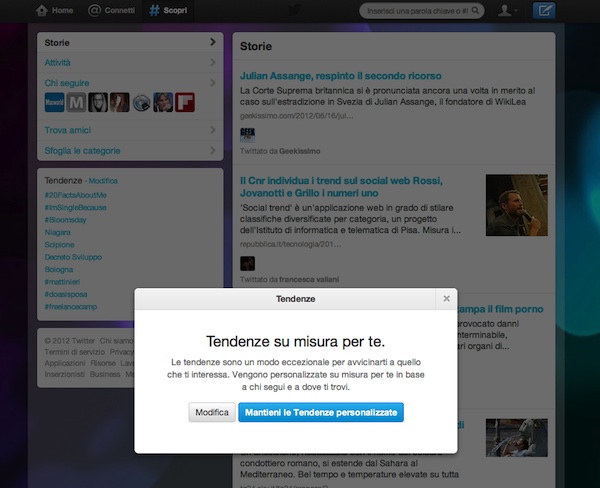The width and height of the screenshot is (600, 488).
Task: Click Mantieni le Tendenze personalizzate button
Action: tap(321, 412)
